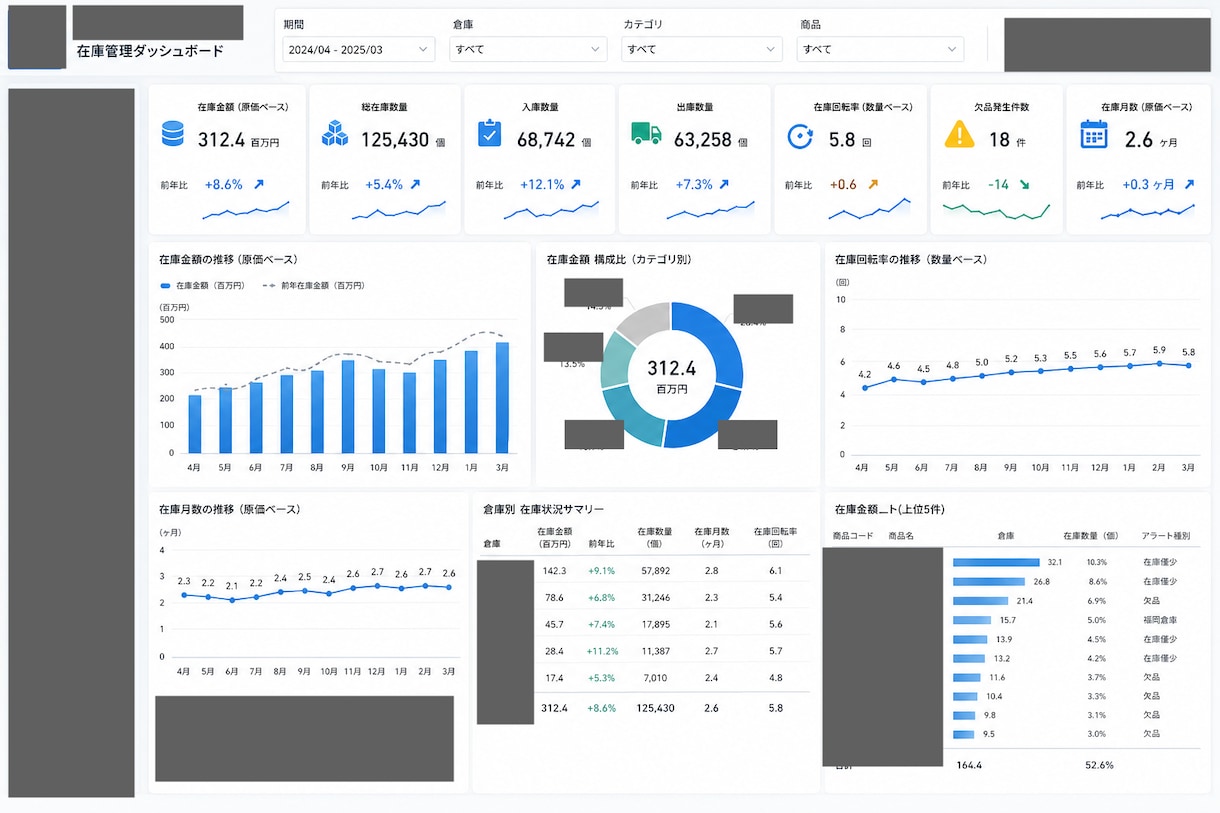This screenshot has width=1220, height=813.
Task: Click the 2.1 point in 在庫月数の推移 chart
Action: [x=232, y=600]
